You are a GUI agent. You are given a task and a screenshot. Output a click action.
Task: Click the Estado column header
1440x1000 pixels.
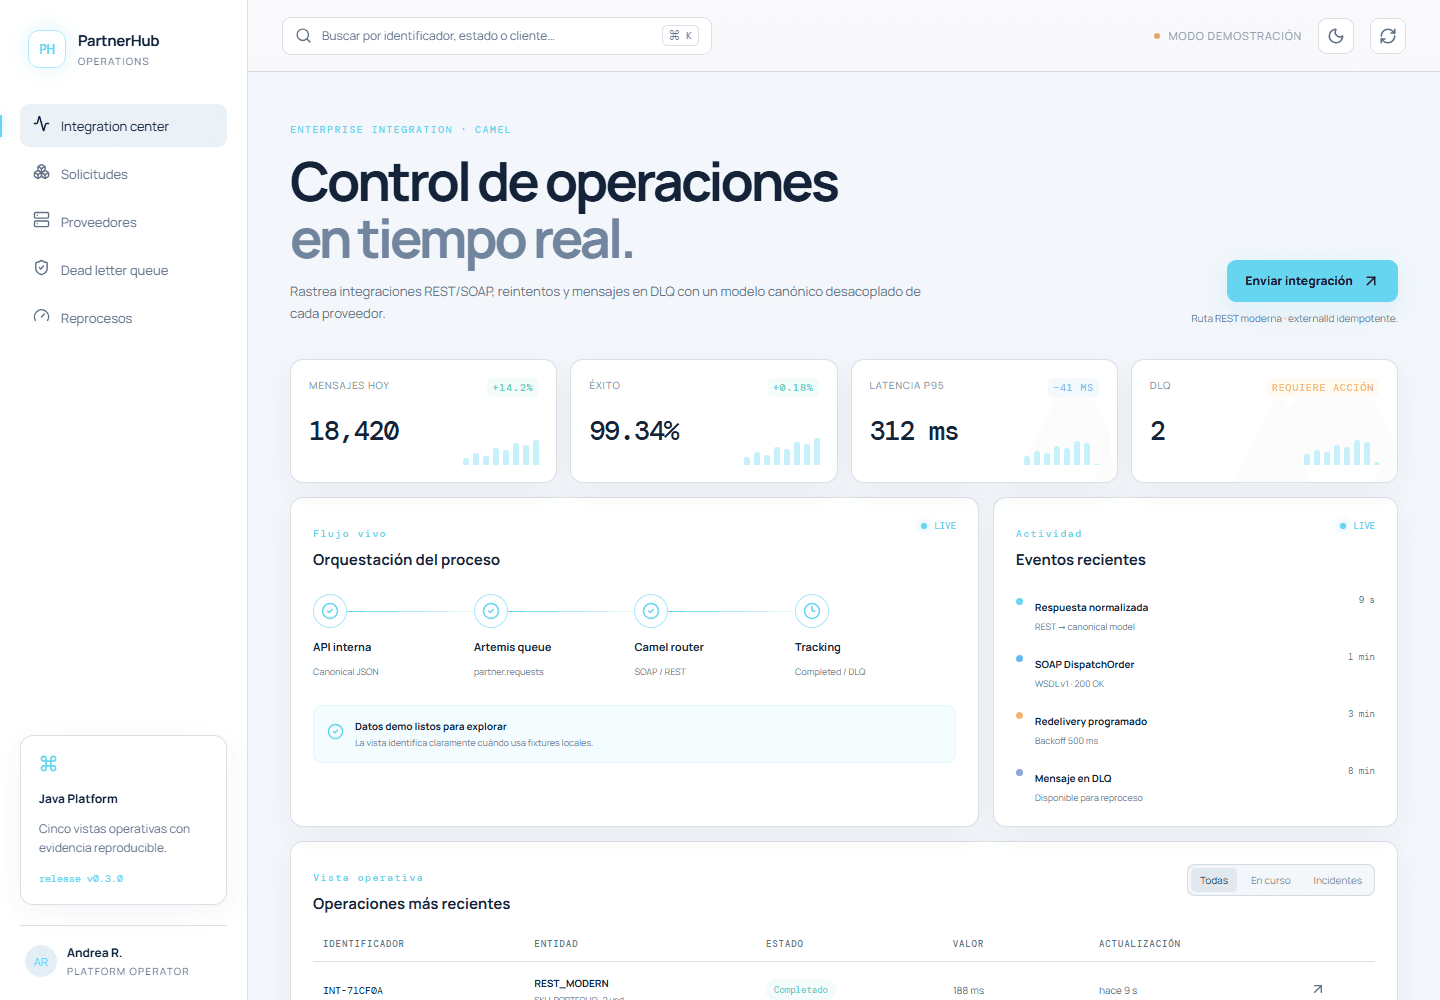785,944
